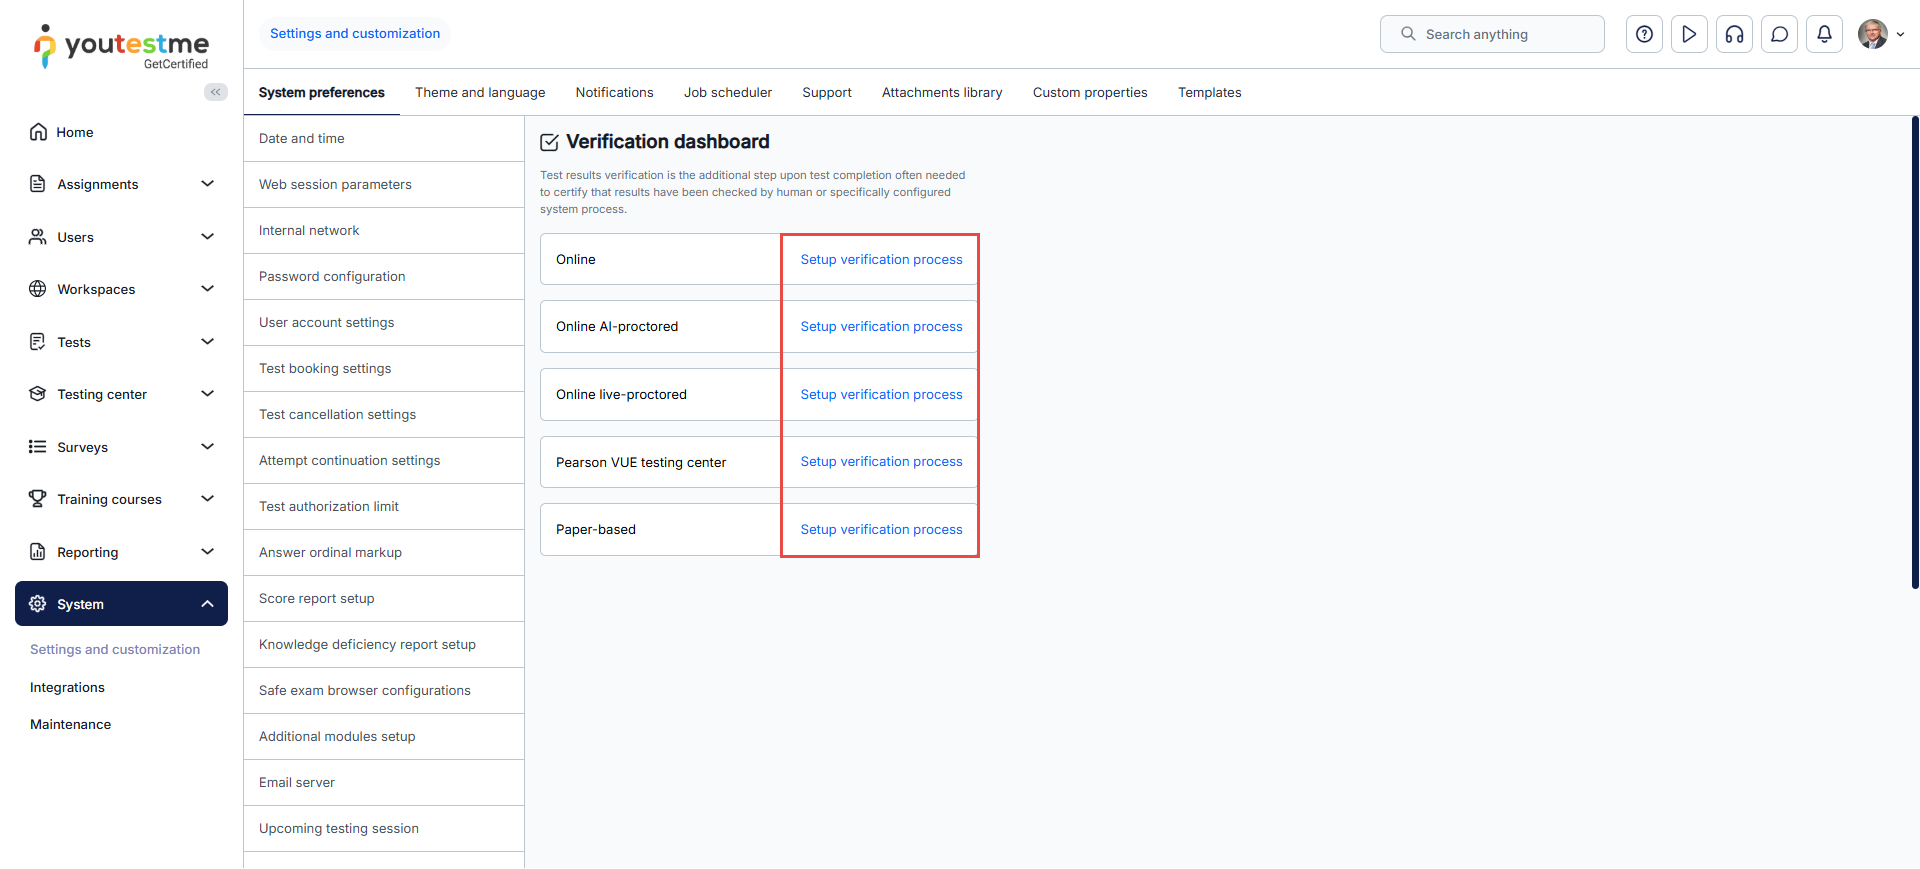Image resolution: width=1920 pixels, height=869 pixels.
Task: Click the youtestme logo
Action: 122,46
